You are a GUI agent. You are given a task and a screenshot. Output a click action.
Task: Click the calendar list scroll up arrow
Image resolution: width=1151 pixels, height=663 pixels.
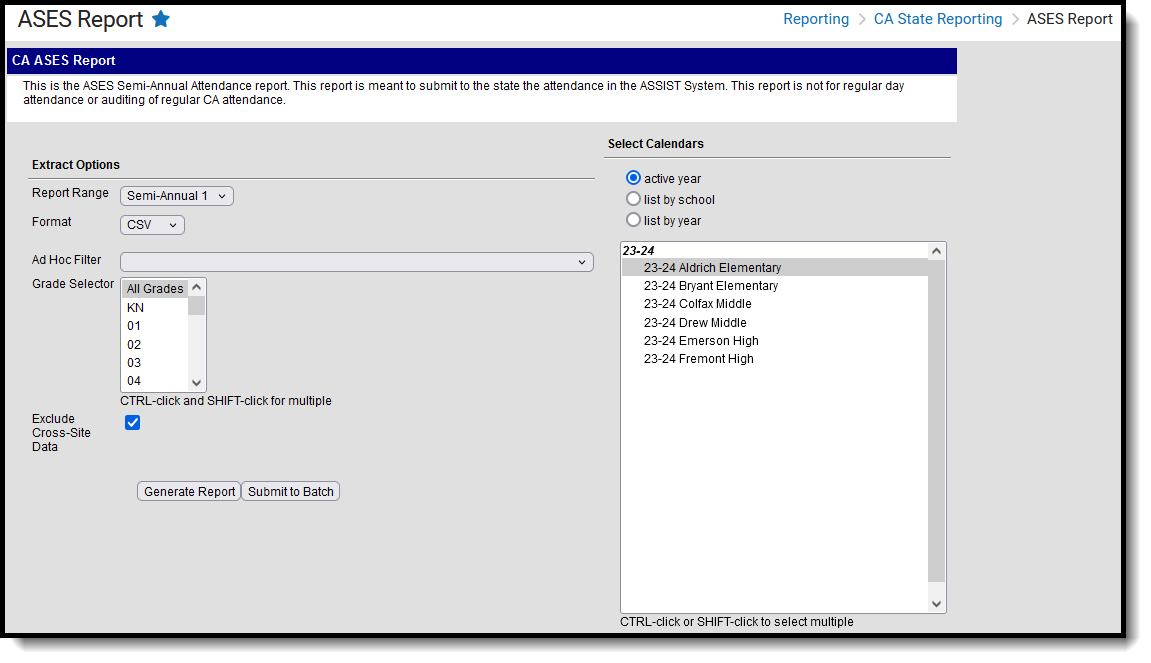(x=937, y=252)
